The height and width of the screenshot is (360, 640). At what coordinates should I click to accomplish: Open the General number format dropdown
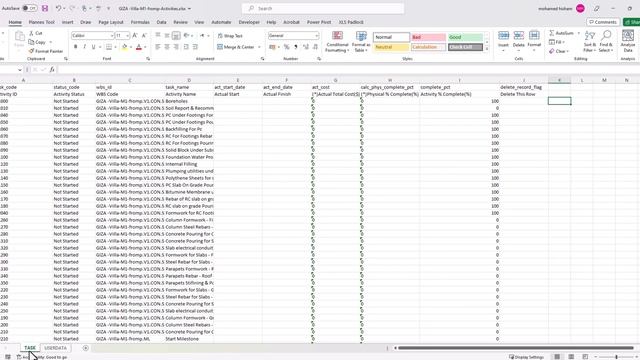(316, 36)
